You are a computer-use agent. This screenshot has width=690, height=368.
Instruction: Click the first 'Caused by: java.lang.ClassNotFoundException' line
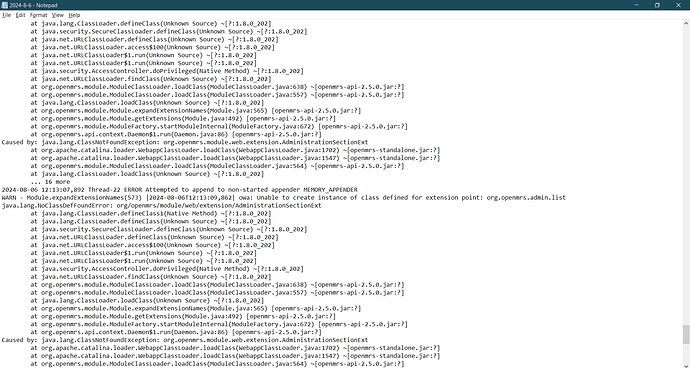click(185, 142)
